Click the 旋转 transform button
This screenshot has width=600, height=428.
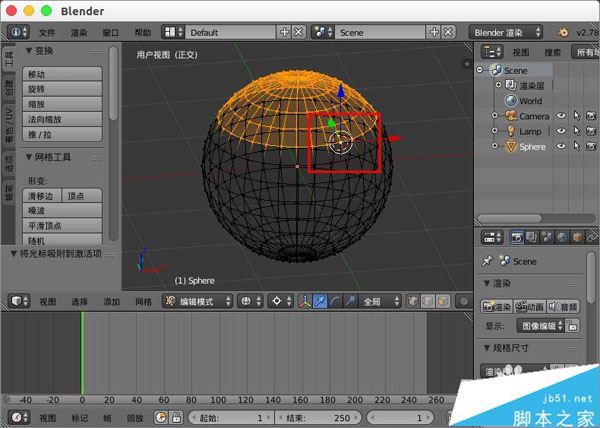point(62,89)
